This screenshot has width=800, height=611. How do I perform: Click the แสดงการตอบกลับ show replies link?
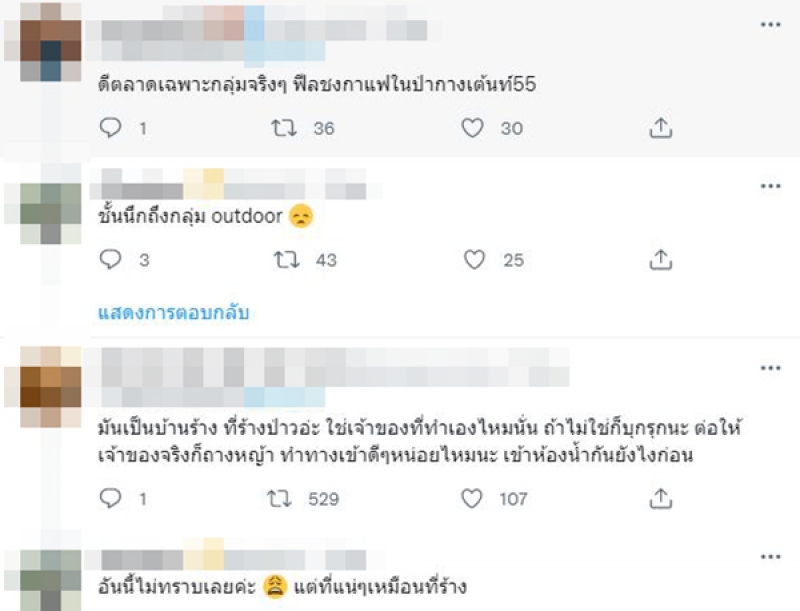(173, 313)
